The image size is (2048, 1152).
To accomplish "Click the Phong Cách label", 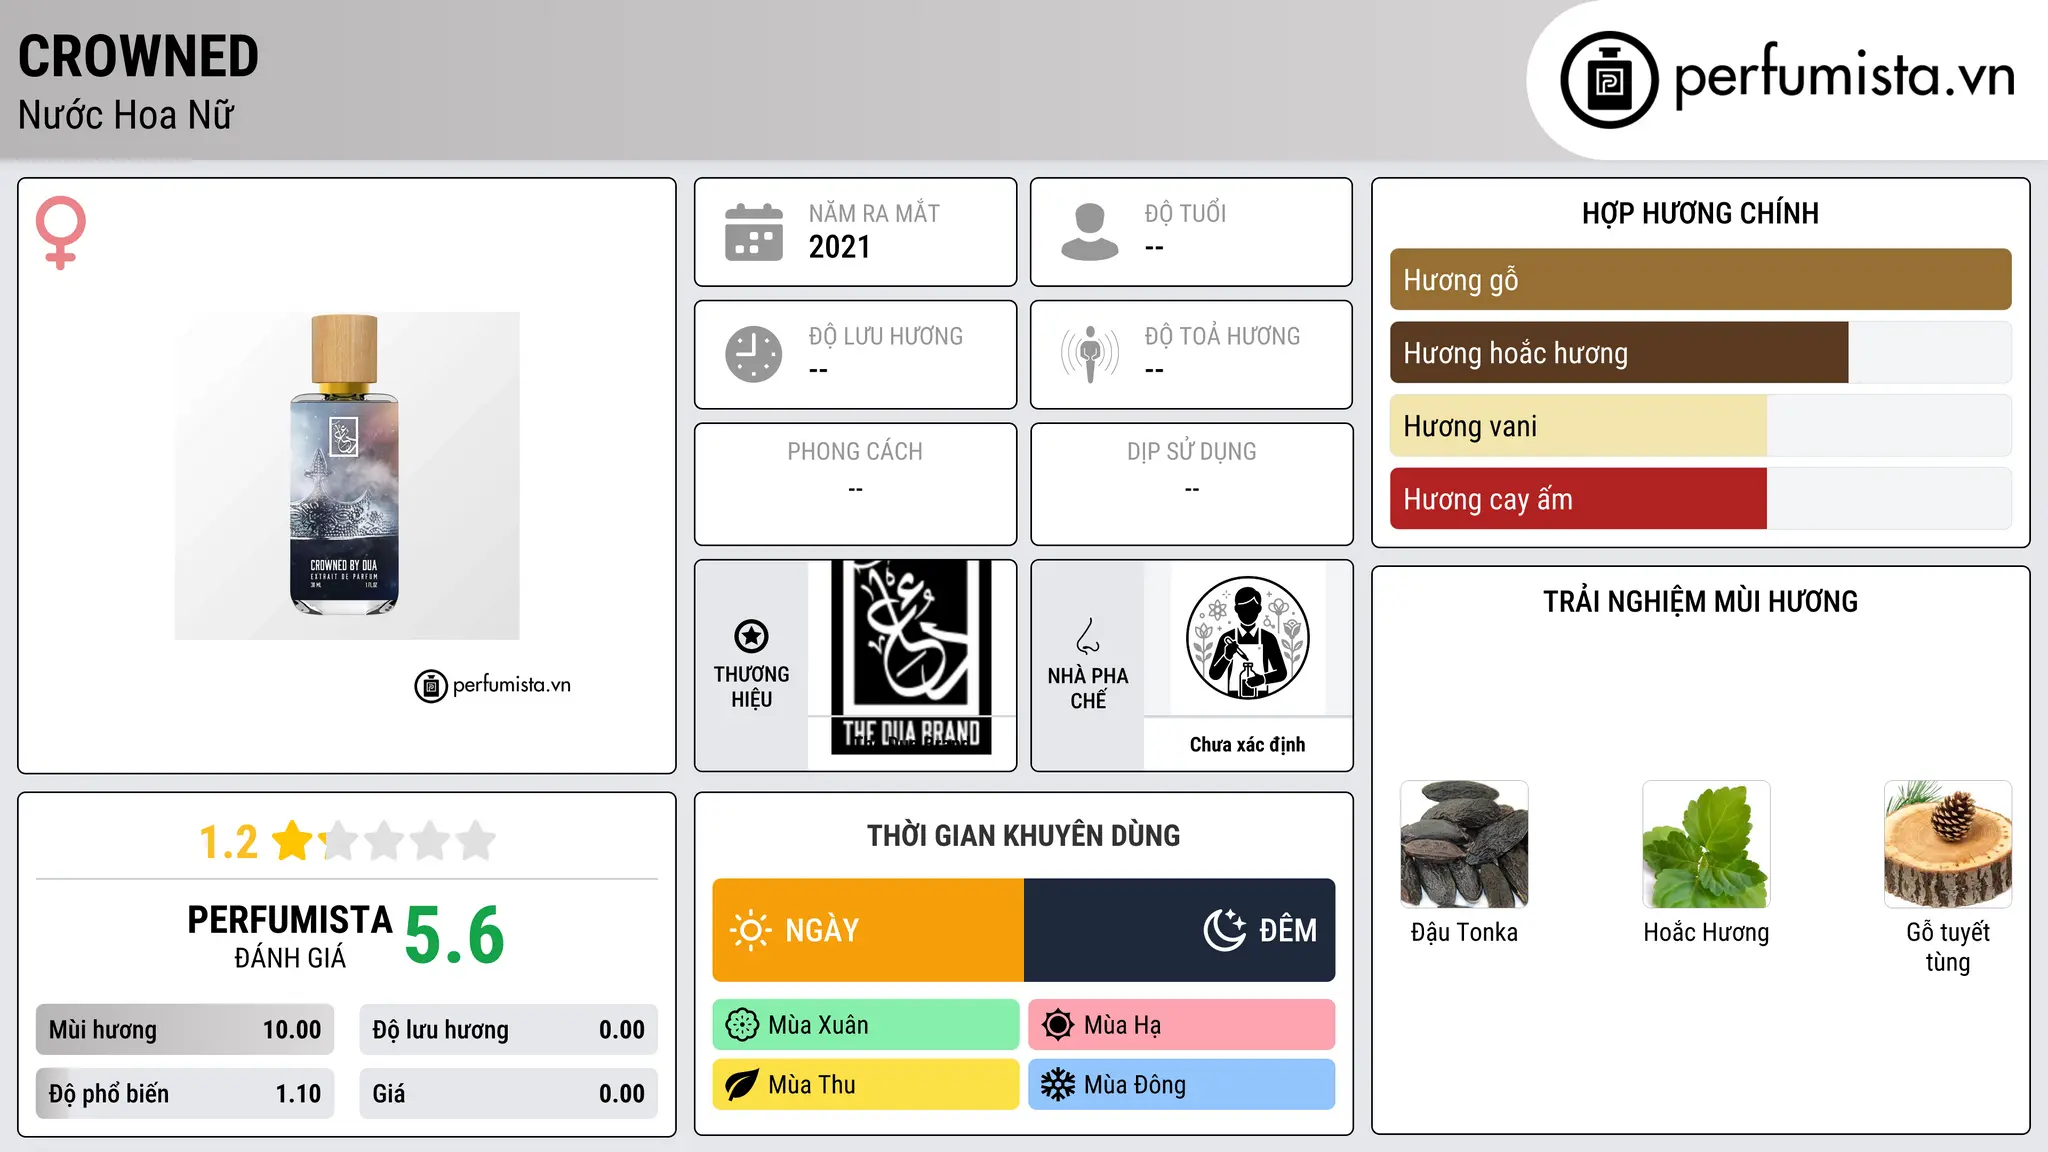I will pyautogui.click(x=855, y=452).
